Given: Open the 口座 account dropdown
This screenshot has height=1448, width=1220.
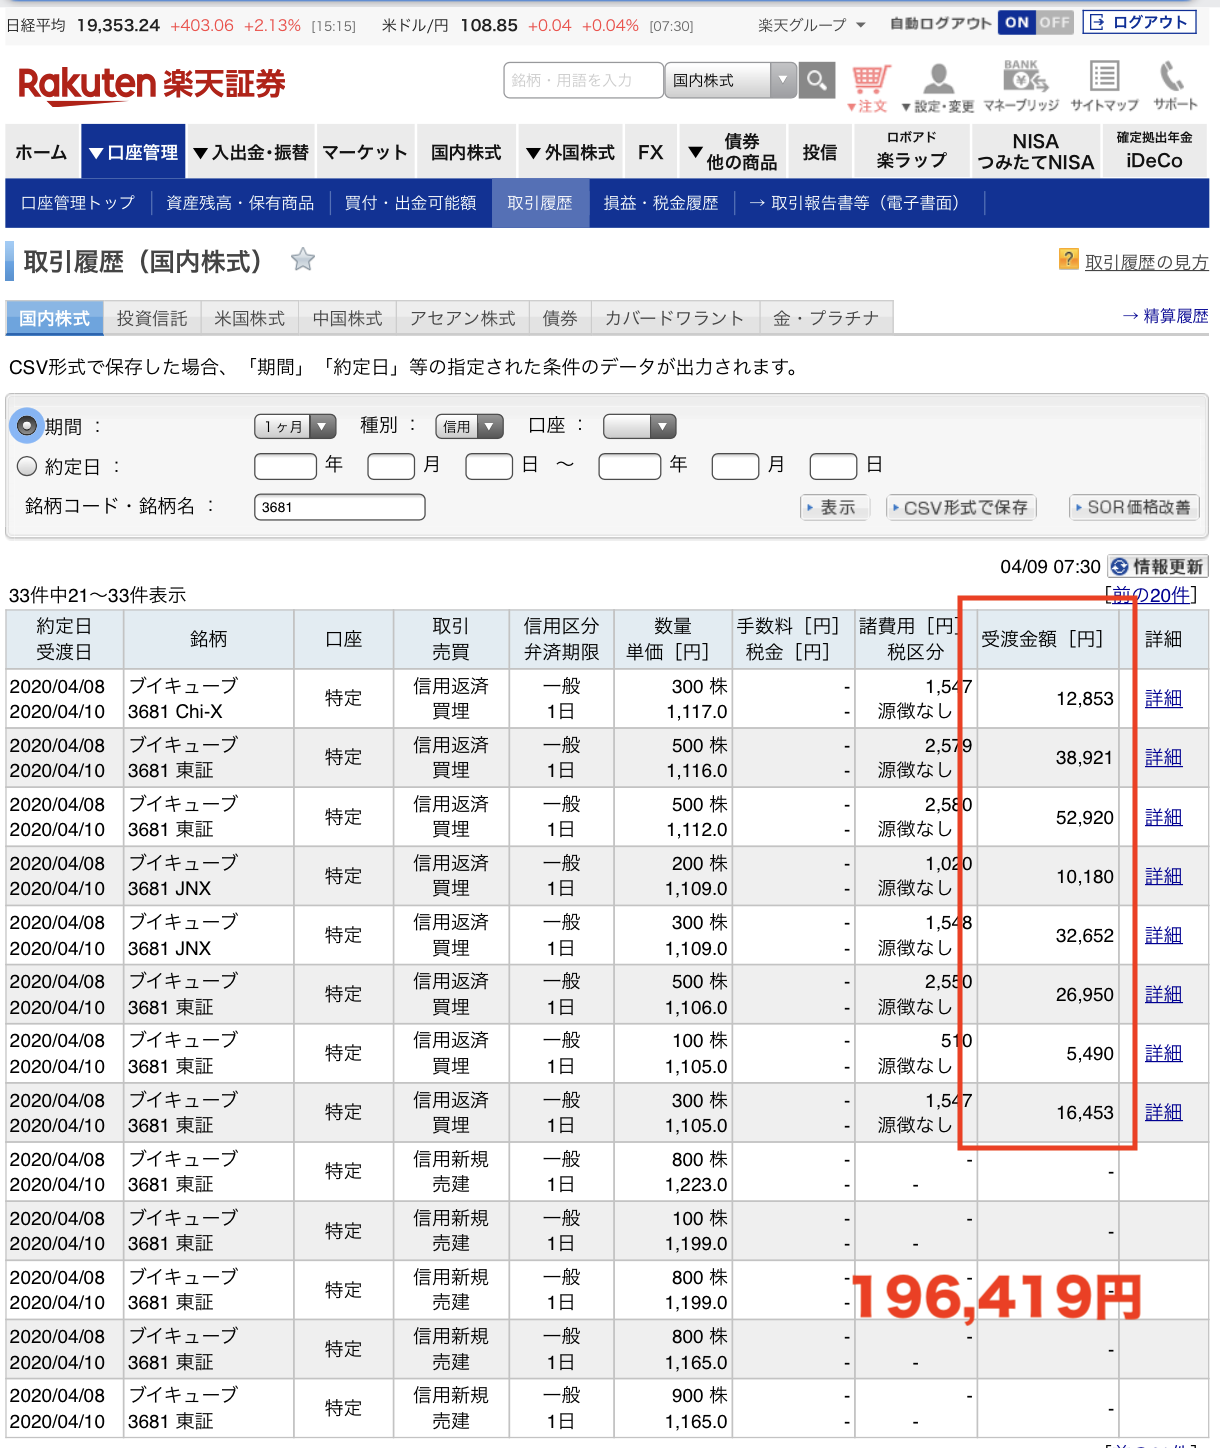Looking at the screenshot, I should [x=640, y=427].
